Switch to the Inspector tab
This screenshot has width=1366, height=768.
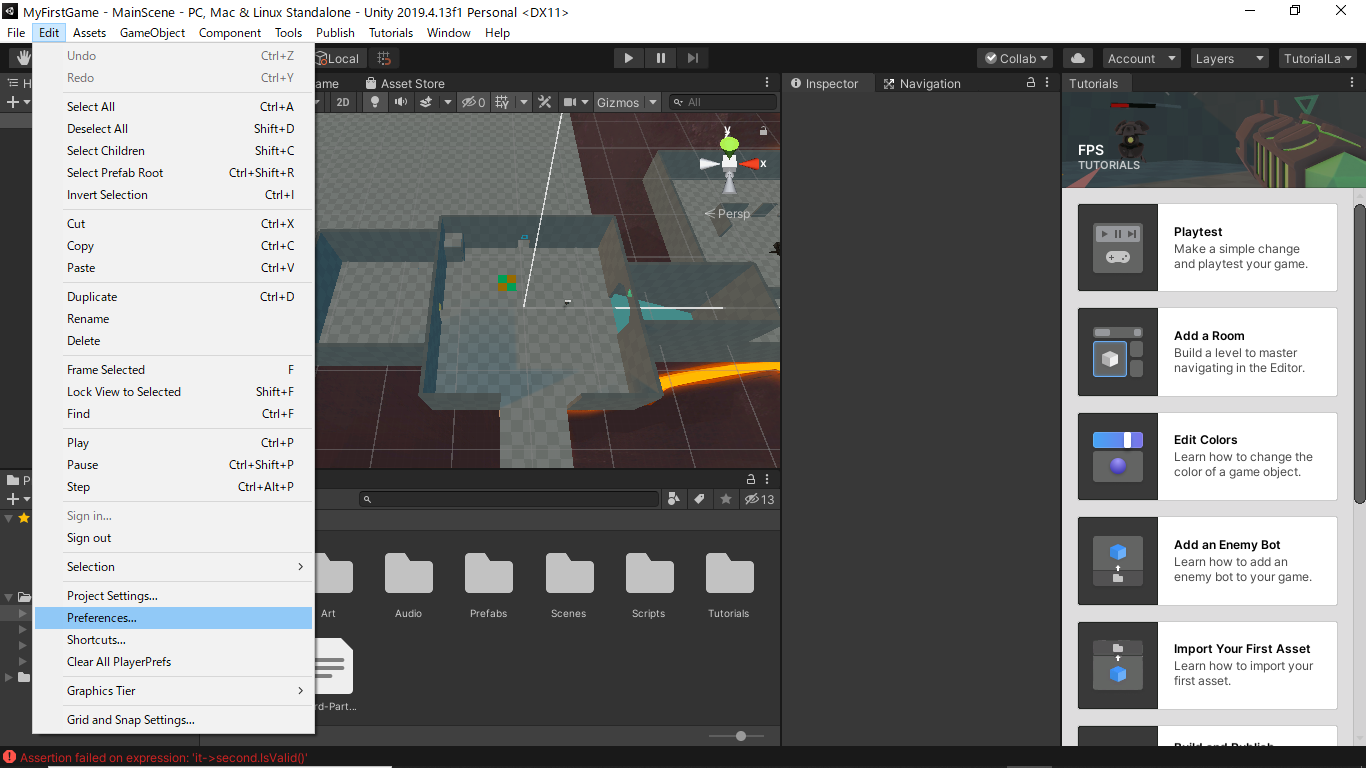pos(825,84)
